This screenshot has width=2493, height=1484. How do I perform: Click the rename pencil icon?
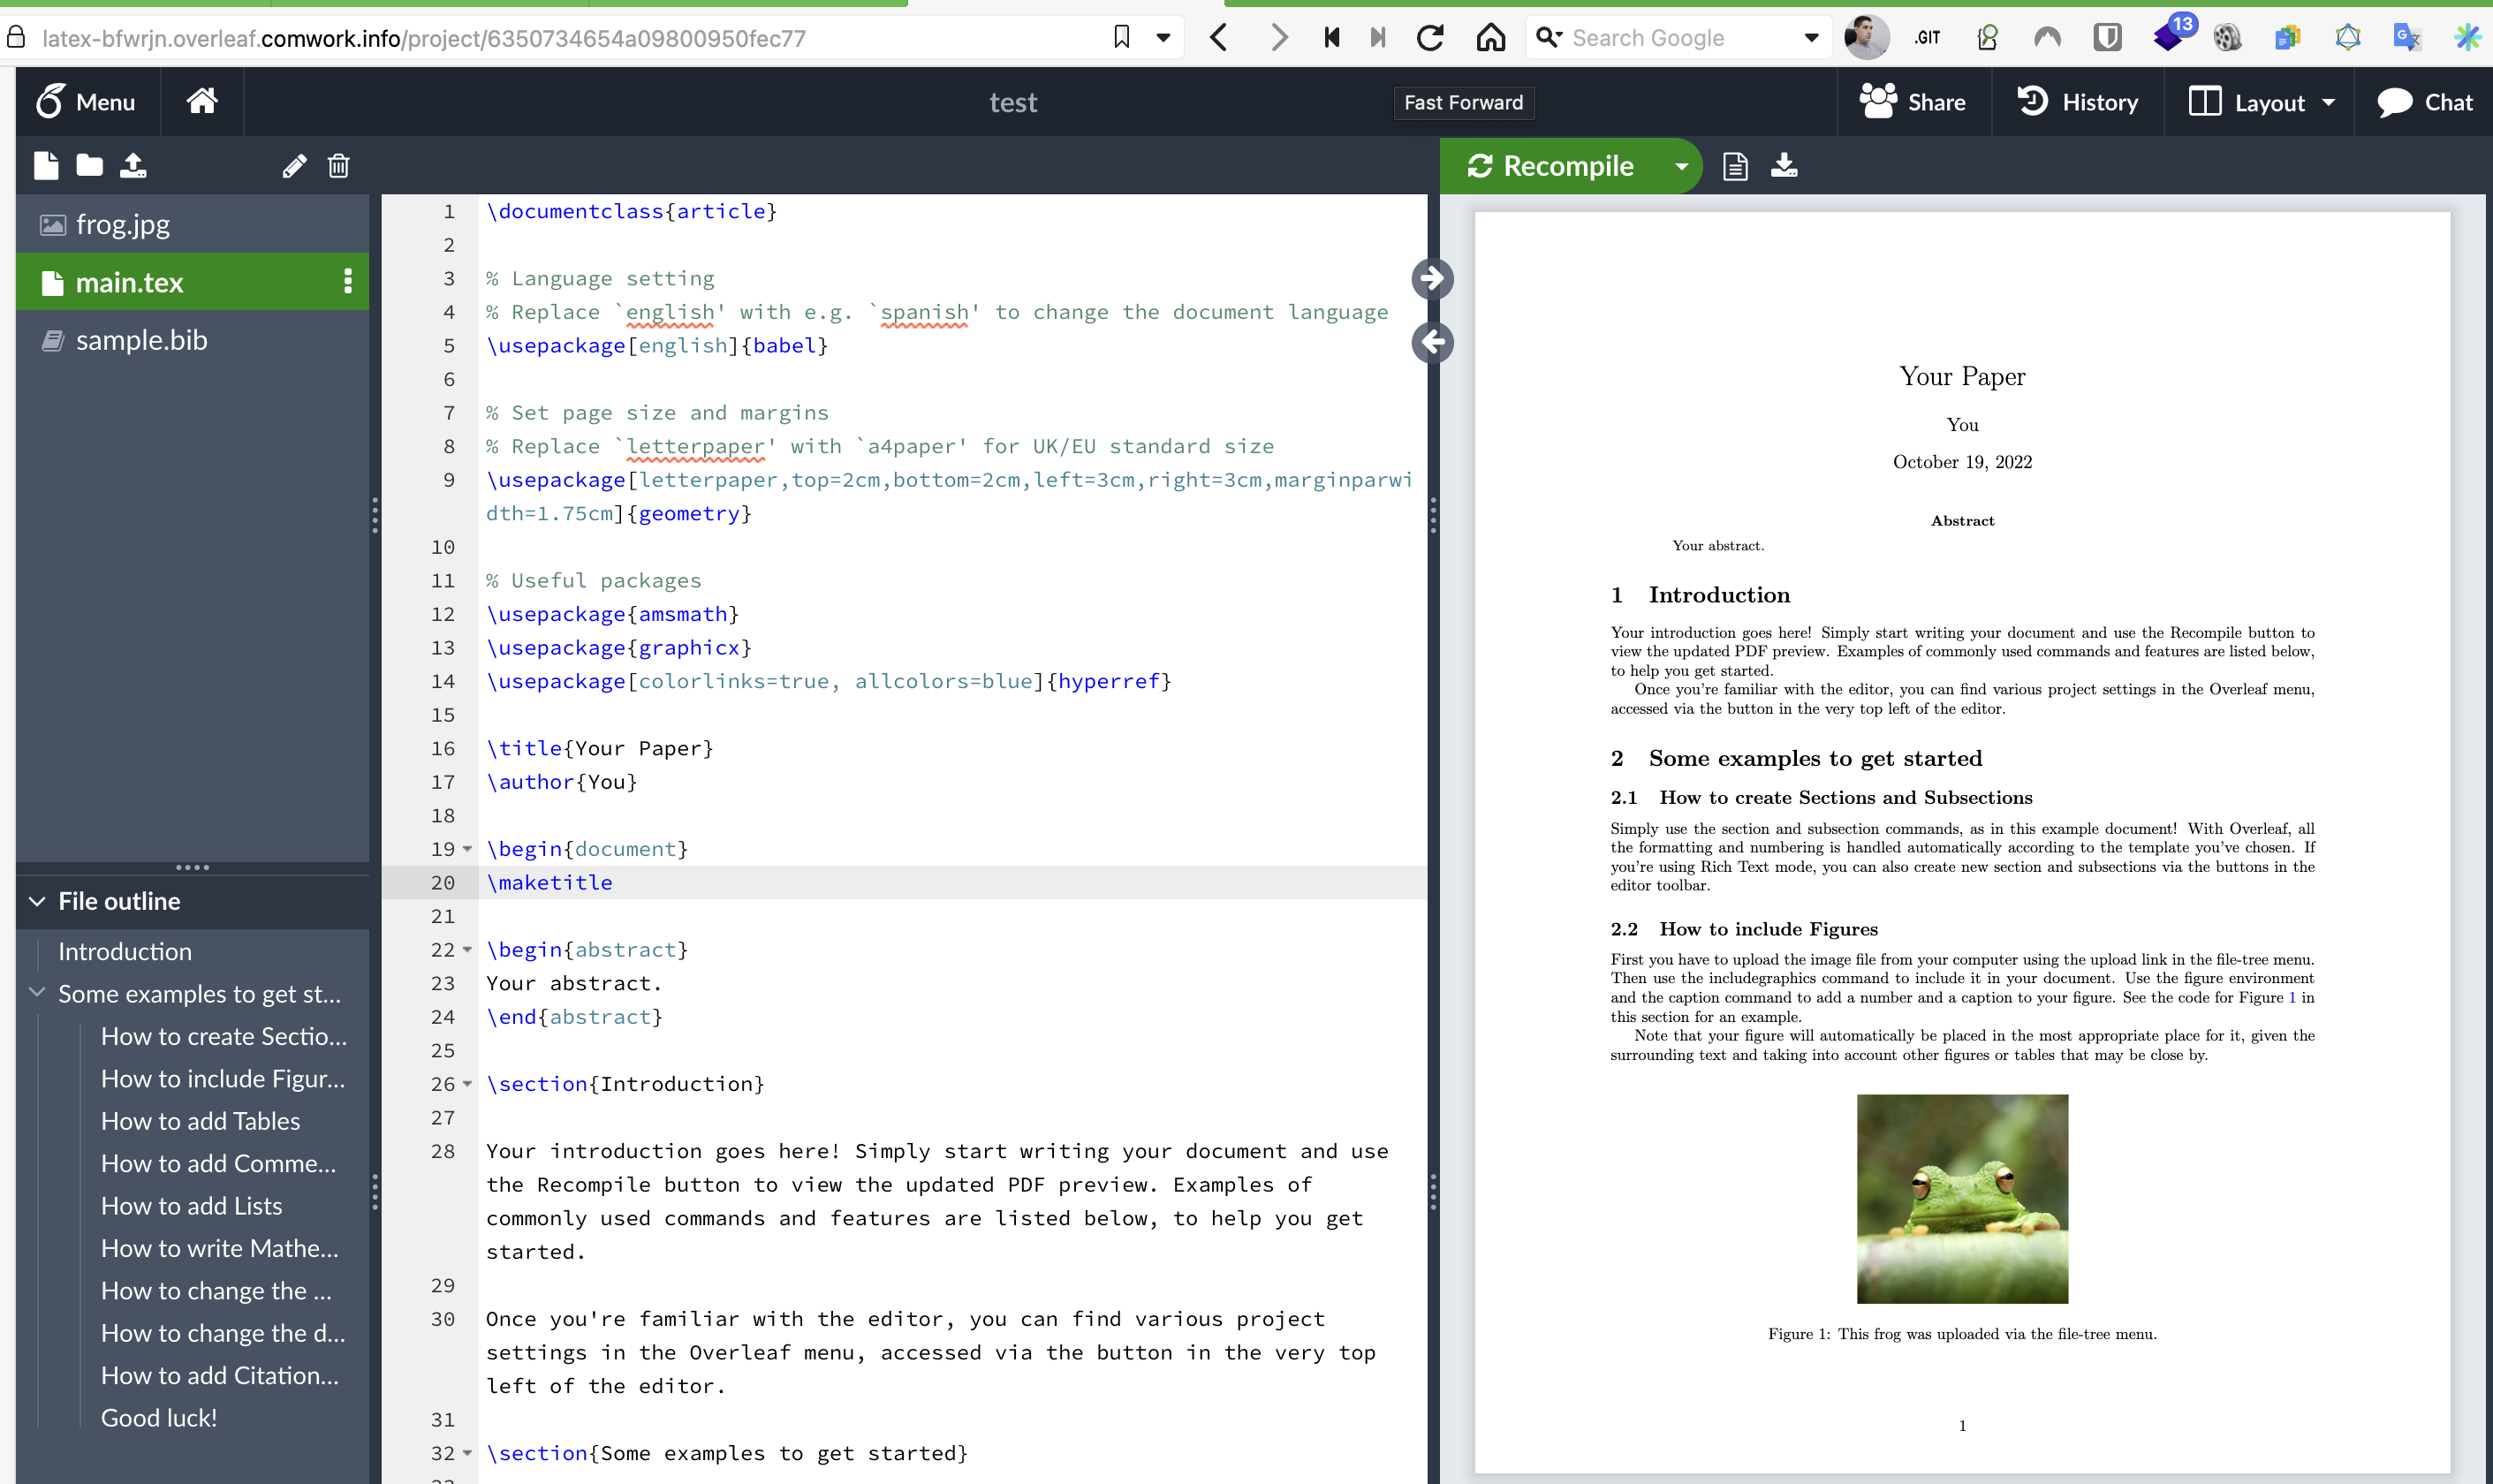coord(294,166)
